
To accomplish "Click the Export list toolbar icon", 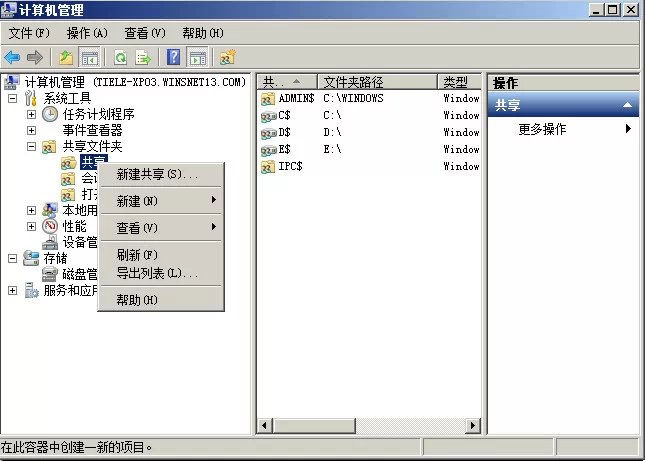I will tap(143, 57).
